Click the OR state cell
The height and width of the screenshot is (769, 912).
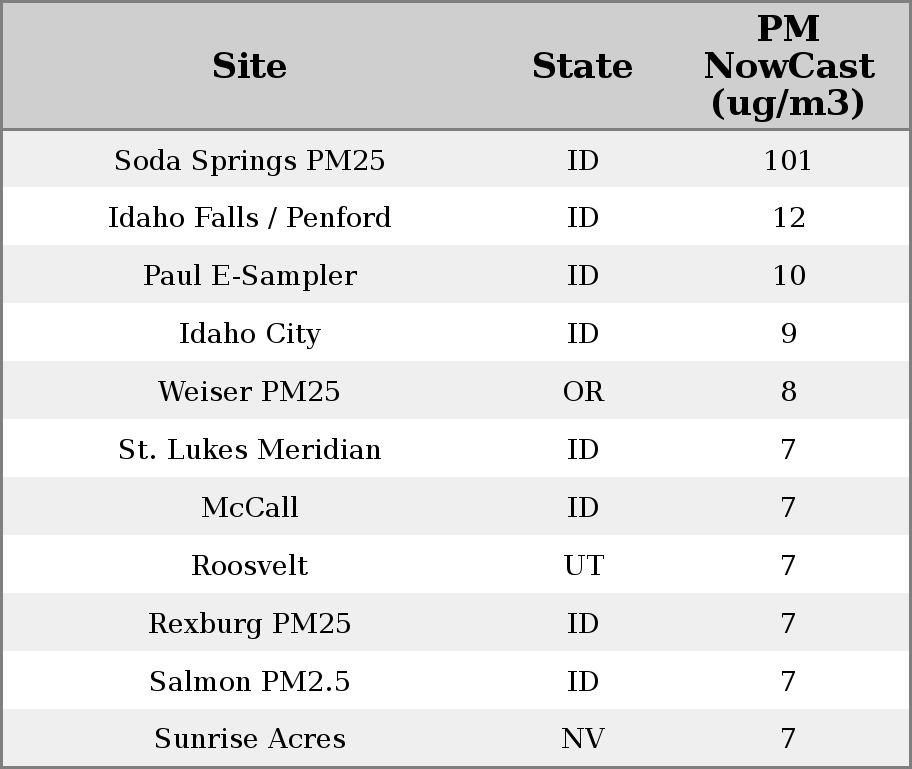click(x=583, y=392)
